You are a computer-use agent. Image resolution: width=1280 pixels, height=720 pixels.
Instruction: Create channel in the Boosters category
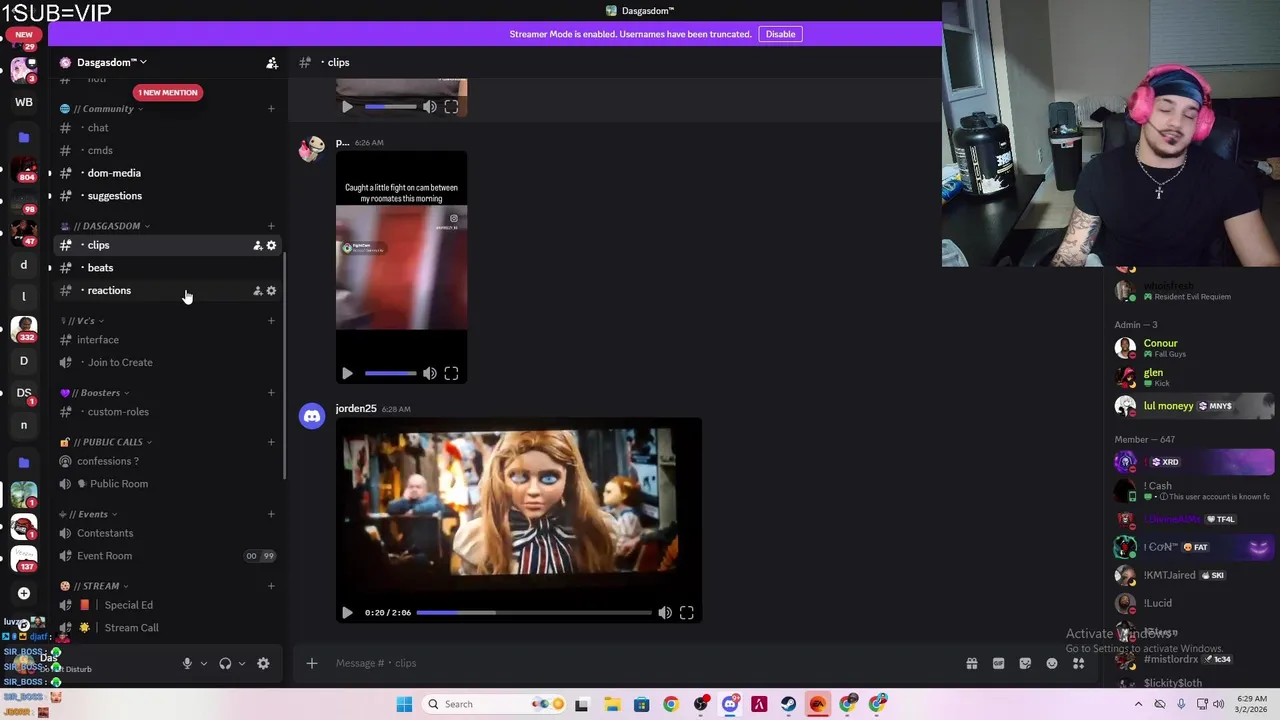pyautogui.click(x=271, y=393)
